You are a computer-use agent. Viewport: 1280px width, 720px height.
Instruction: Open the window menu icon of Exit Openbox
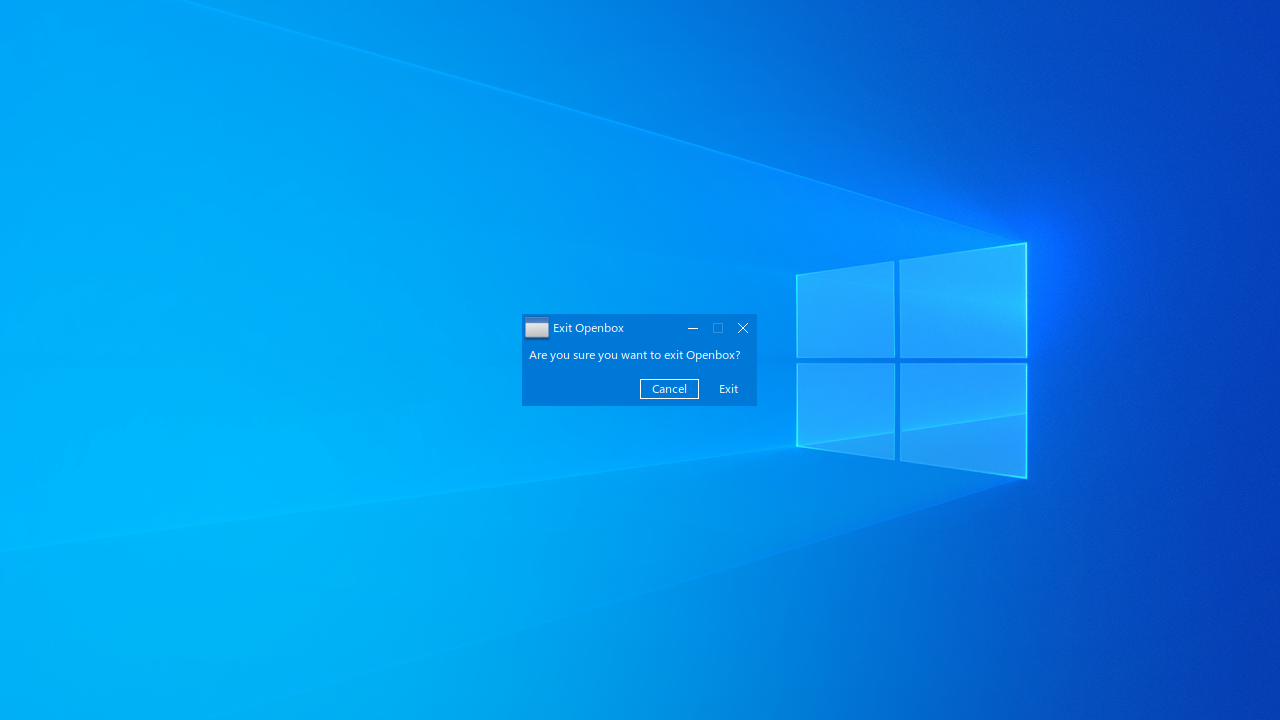(x=537, y=328)
